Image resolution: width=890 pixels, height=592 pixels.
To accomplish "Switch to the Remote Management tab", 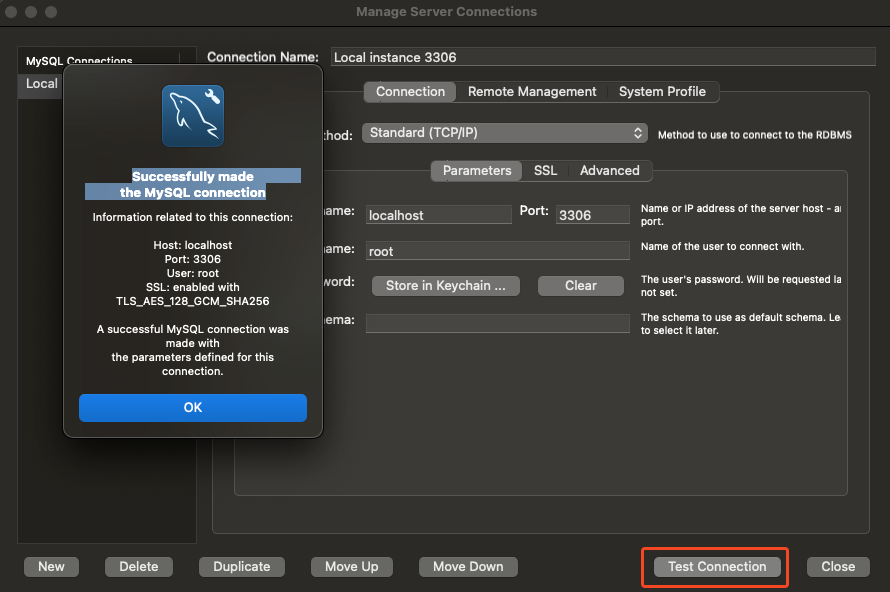I will 532,92.
